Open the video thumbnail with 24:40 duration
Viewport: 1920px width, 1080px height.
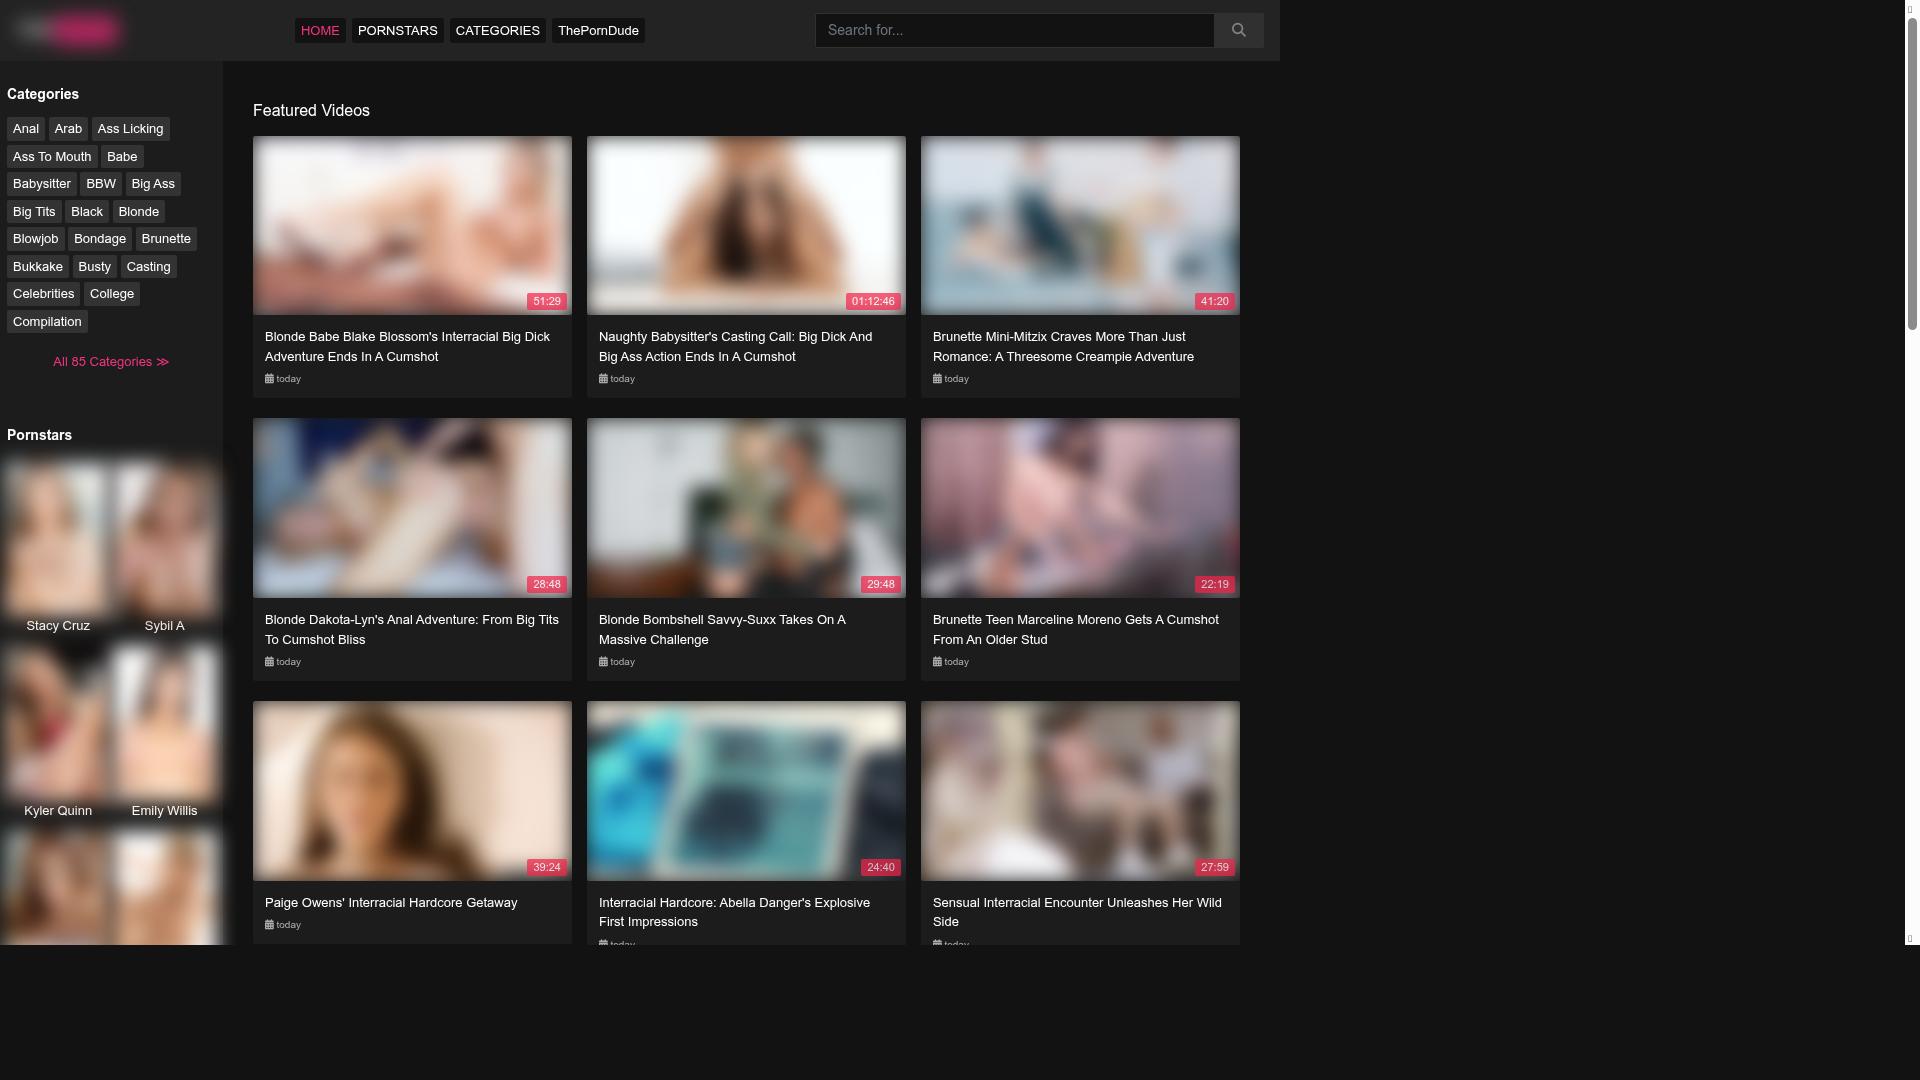tap(746, 791)
